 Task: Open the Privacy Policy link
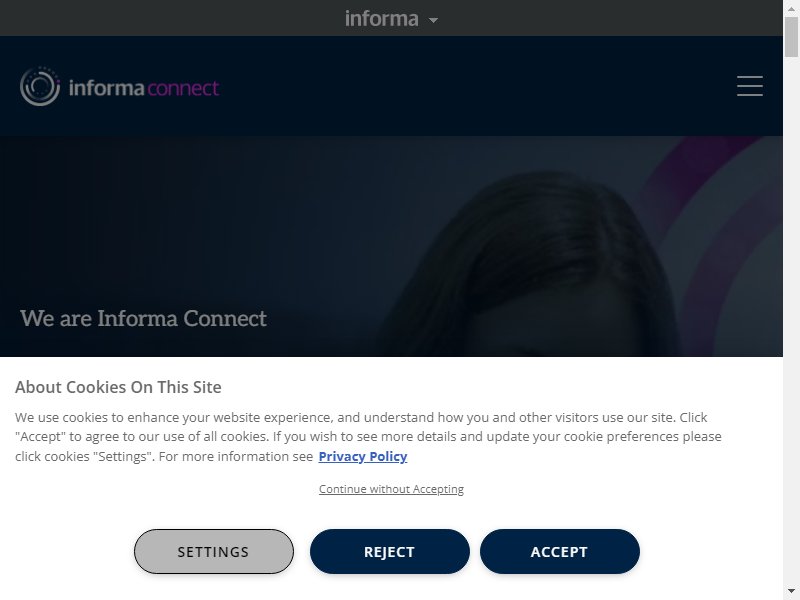(363, 456)
